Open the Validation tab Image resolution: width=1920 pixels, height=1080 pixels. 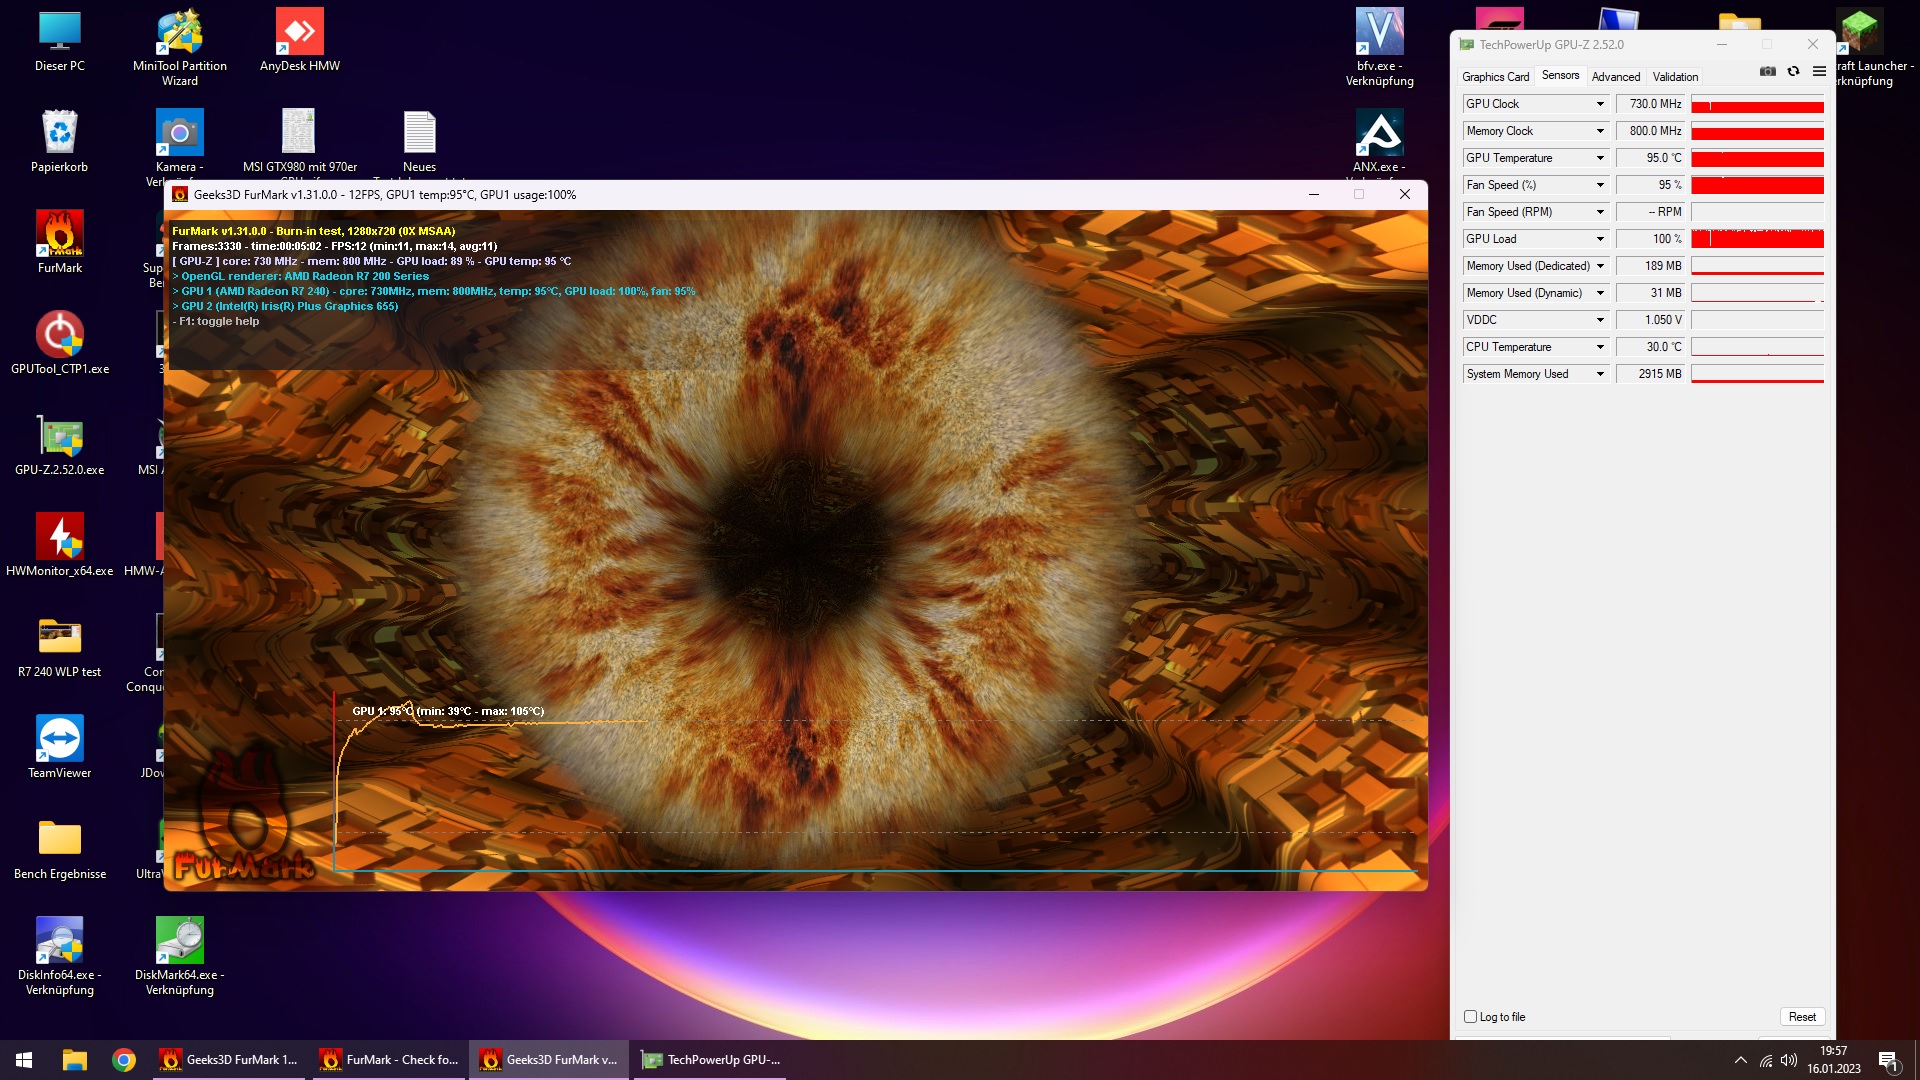[x=1675, y=77]
